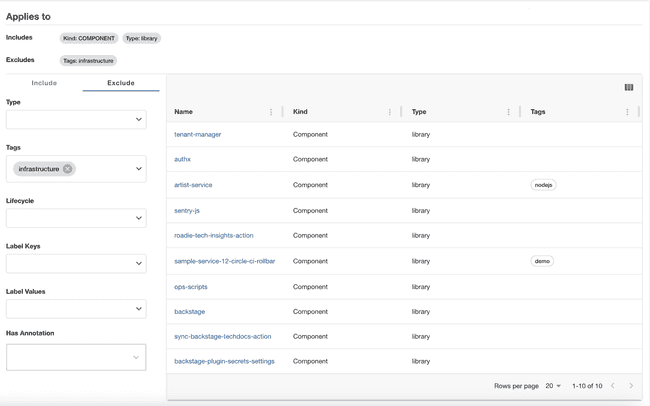
Task: Expand the Label Keys dropdown
Action: [138, 263]
